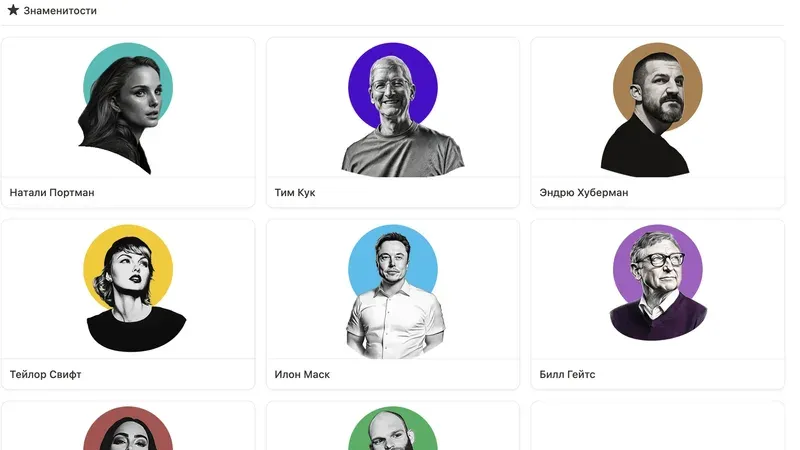Select the avatar with the light blue circle
Image resolution: width=800 pixels, height=450 pixels.
(x=393, y=291)
